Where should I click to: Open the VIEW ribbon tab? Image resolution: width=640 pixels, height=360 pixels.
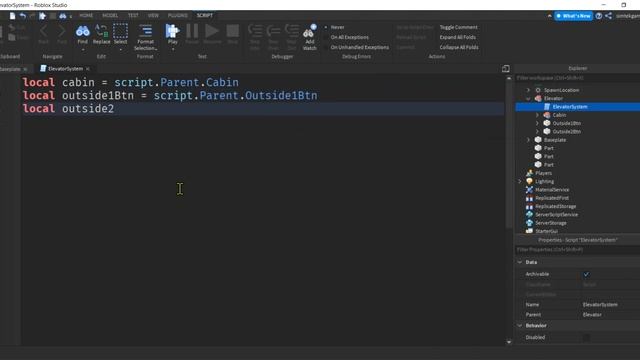(153, 16)
